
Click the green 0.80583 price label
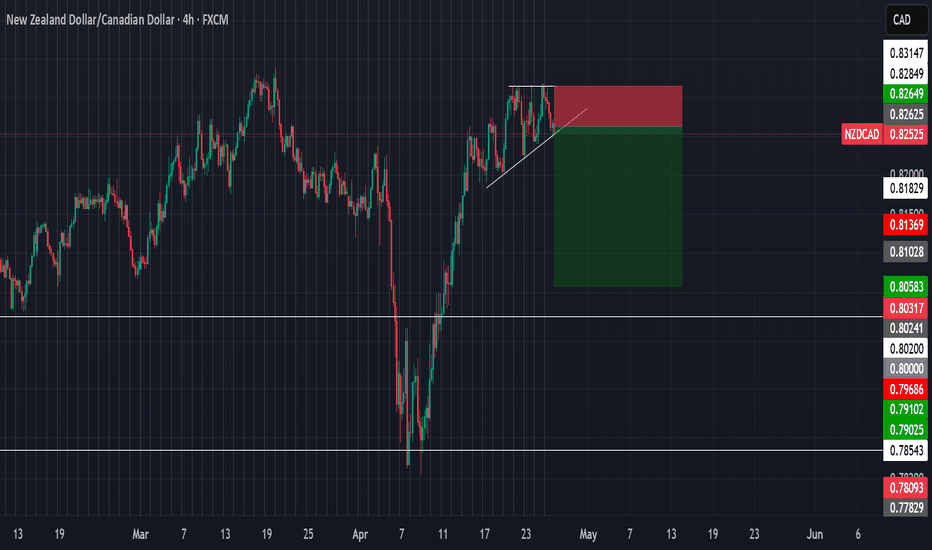906,287
